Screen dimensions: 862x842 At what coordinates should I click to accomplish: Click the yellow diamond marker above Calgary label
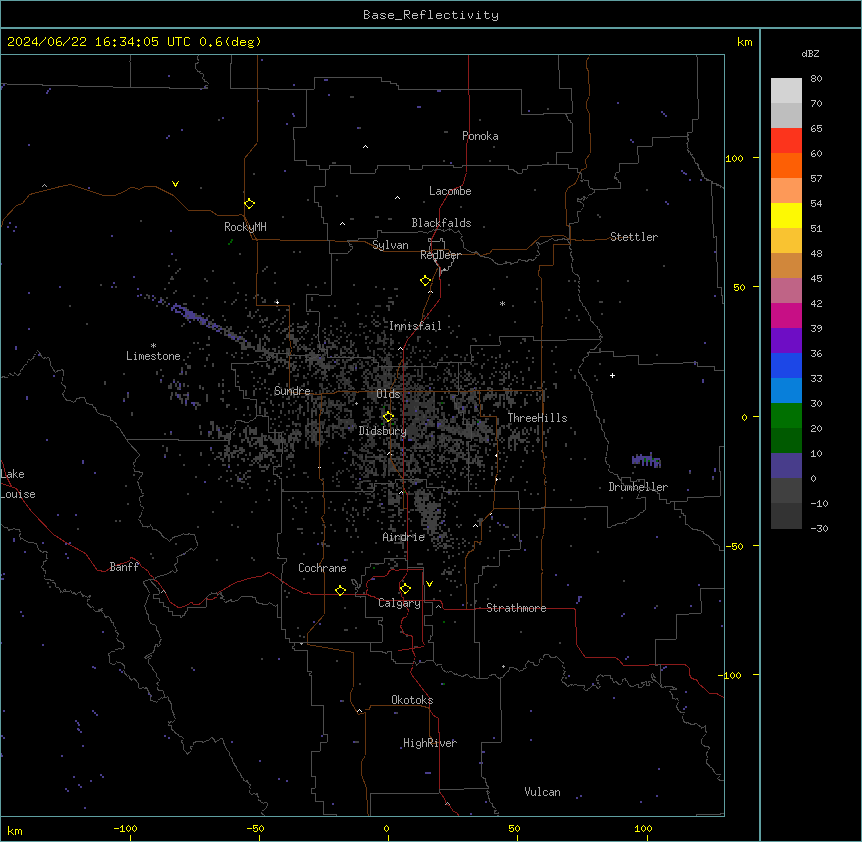click(x=405, y=589)
